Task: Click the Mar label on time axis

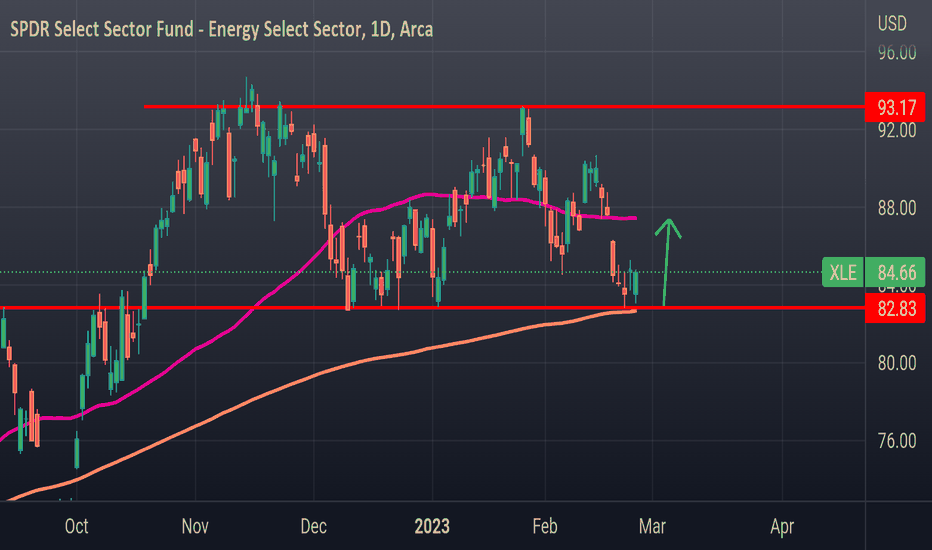Action: 652,526
